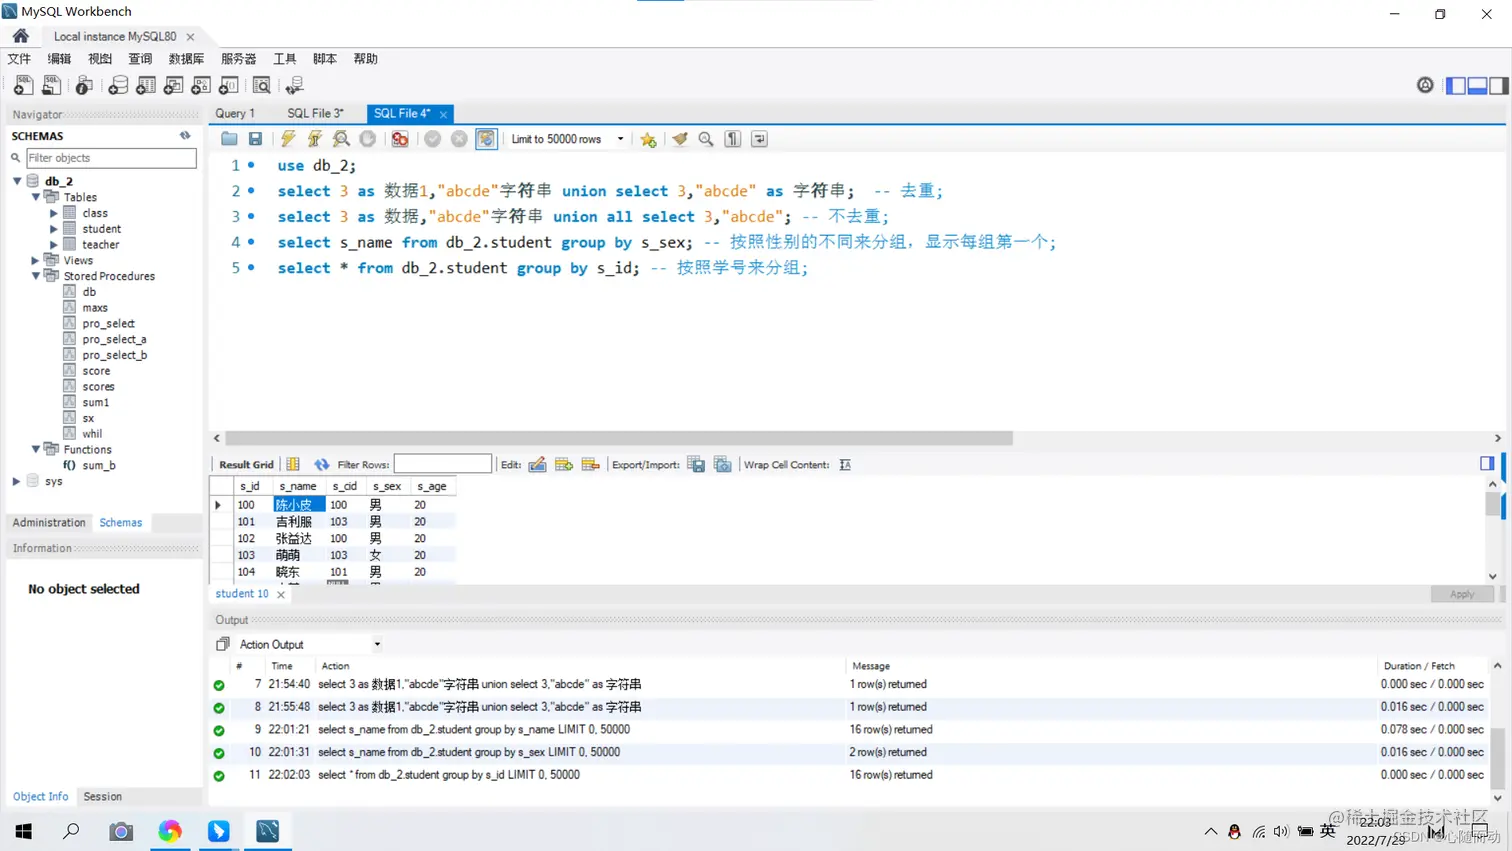Open SQL script file toolbar icon

(x=51, y=85)
